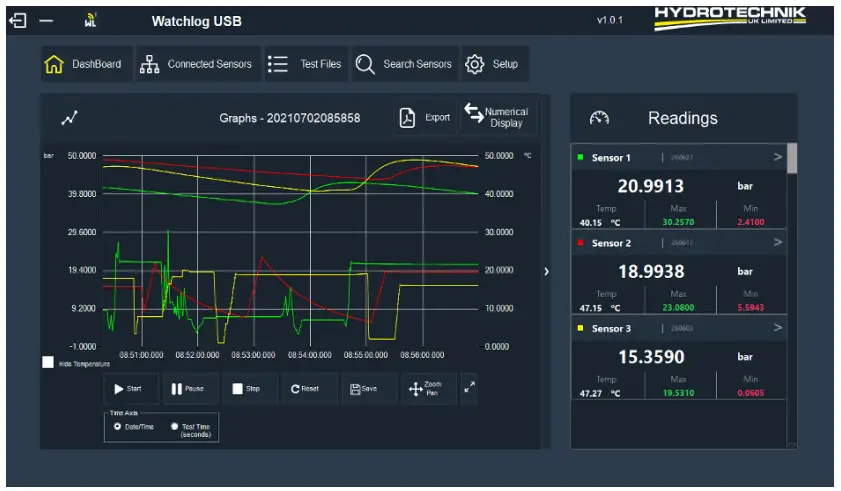Click the Watchlog WL app logo icon
Image resolution: width=841 pixels, height=491 pixels.
click(x=91, y=20)
